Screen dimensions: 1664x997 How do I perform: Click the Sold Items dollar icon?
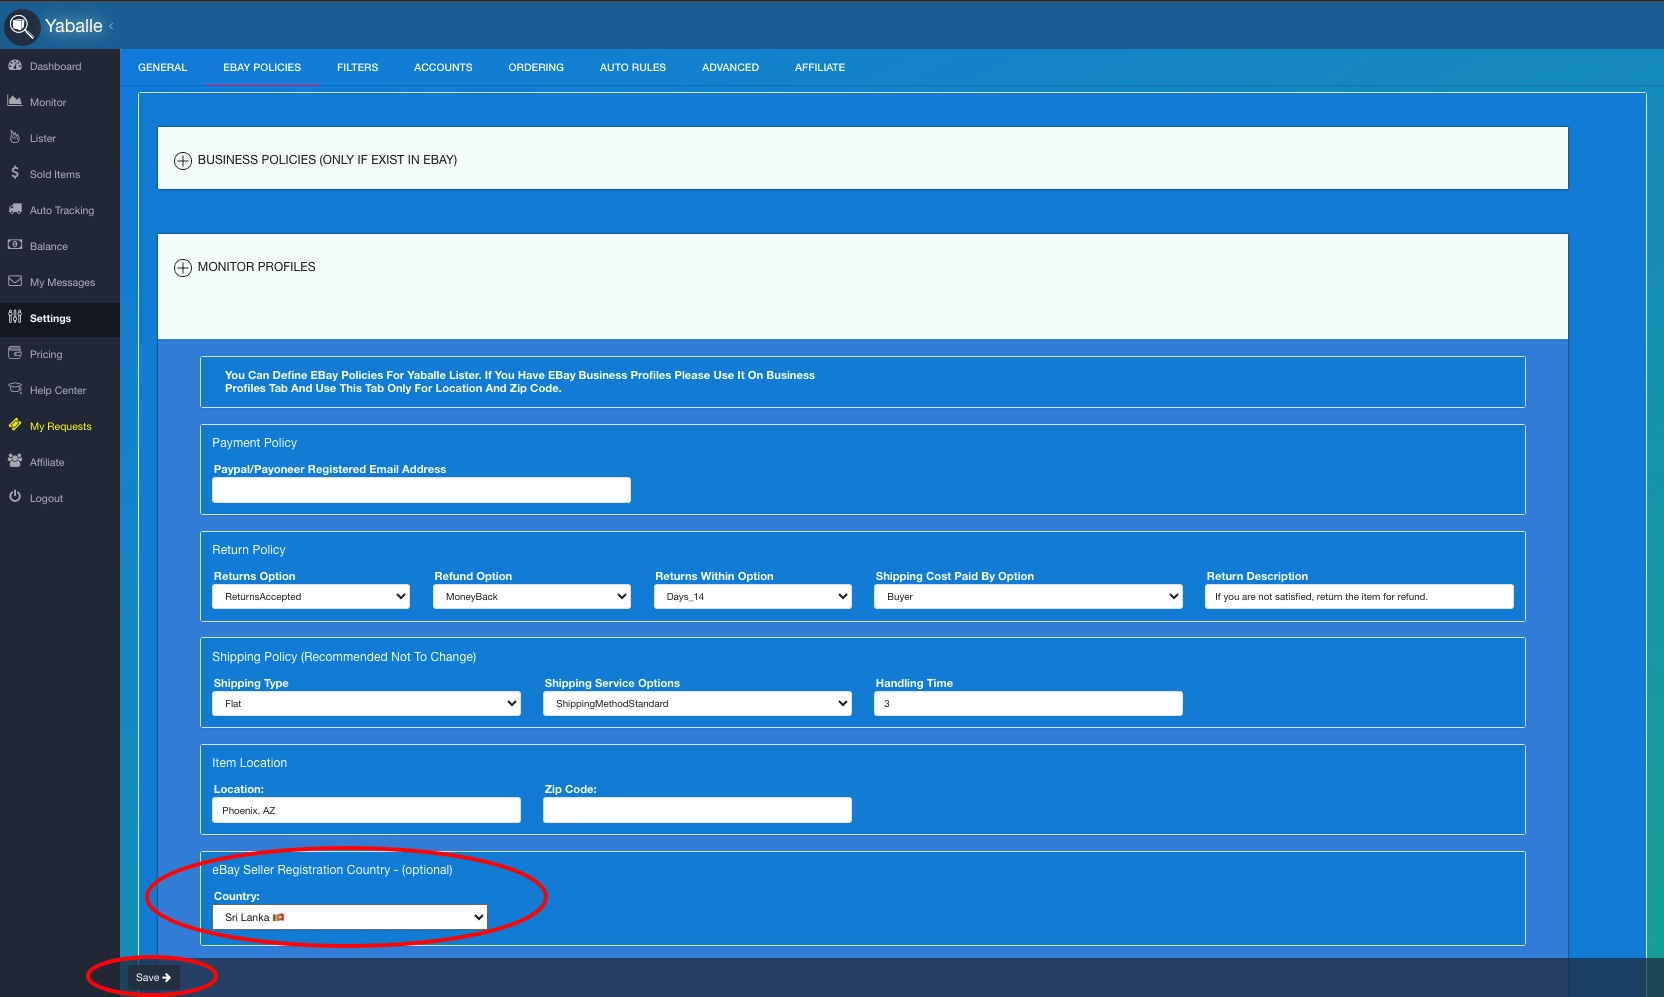[x=15, y=173]
